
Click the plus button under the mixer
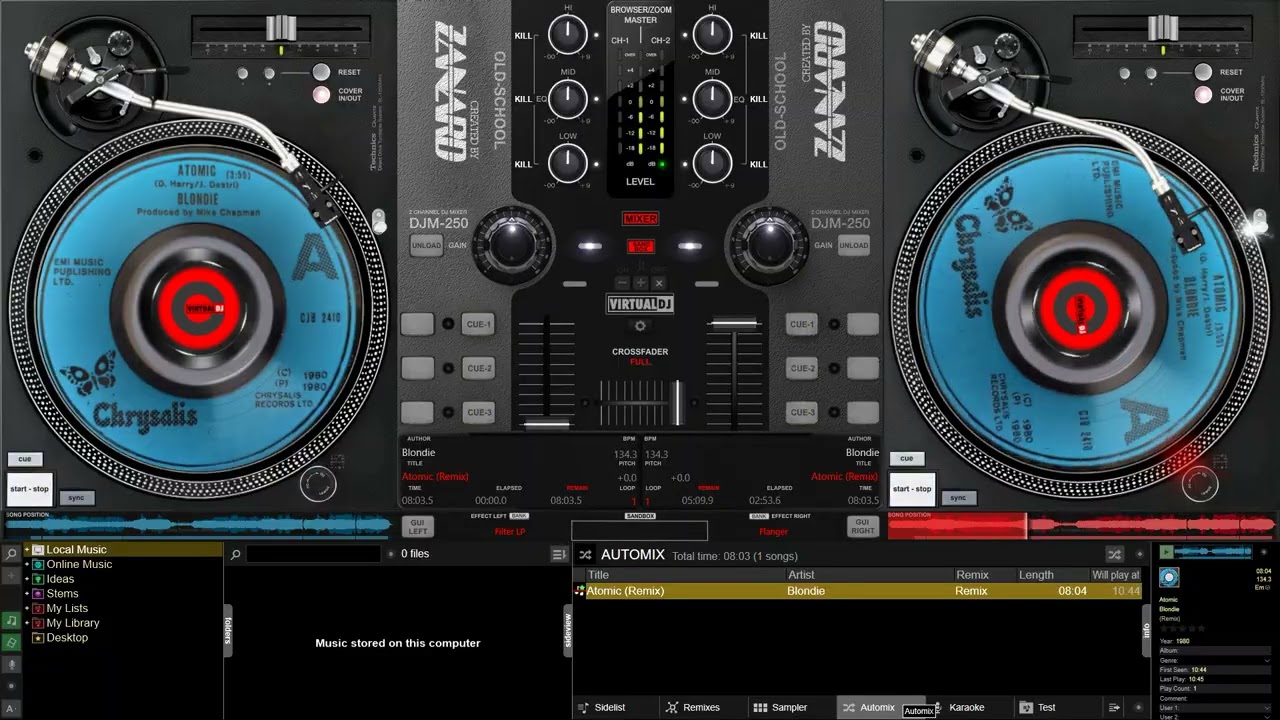pyautogui.click(x=641, y=283)
